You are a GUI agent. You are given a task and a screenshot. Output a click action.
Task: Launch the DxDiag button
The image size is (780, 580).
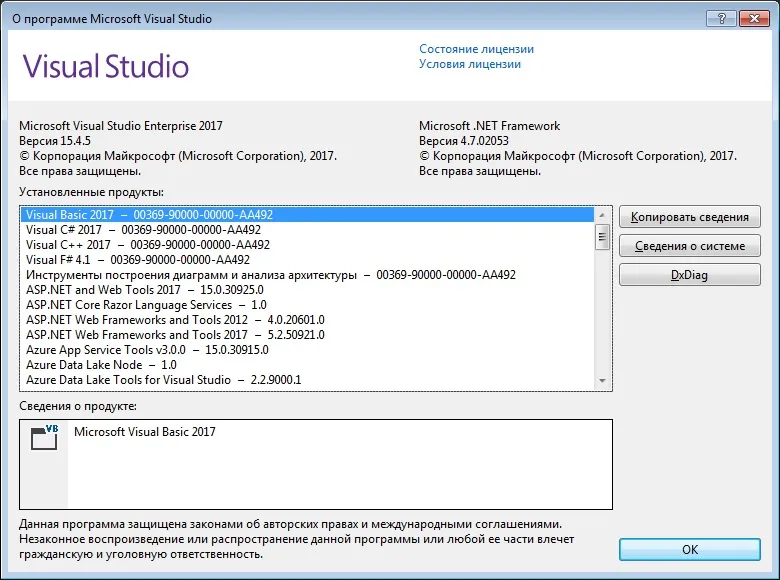point(689,275)
